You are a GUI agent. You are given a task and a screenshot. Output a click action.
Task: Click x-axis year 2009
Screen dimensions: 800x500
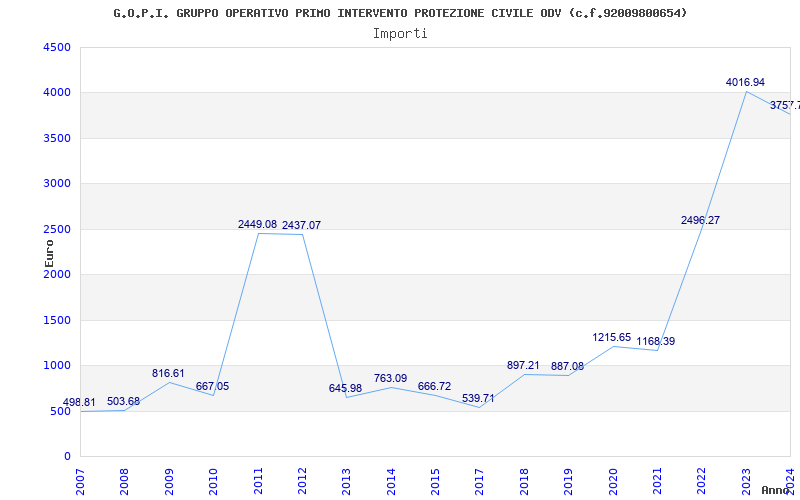tap(169, 482)
